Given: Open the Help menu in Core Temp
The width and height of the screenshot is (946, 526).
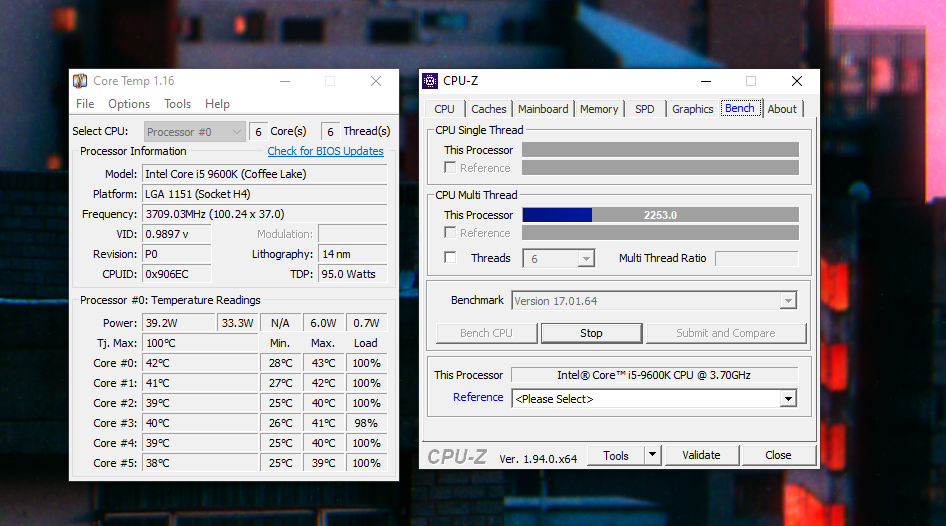Looking at the screenshot, I should (217, 104).
